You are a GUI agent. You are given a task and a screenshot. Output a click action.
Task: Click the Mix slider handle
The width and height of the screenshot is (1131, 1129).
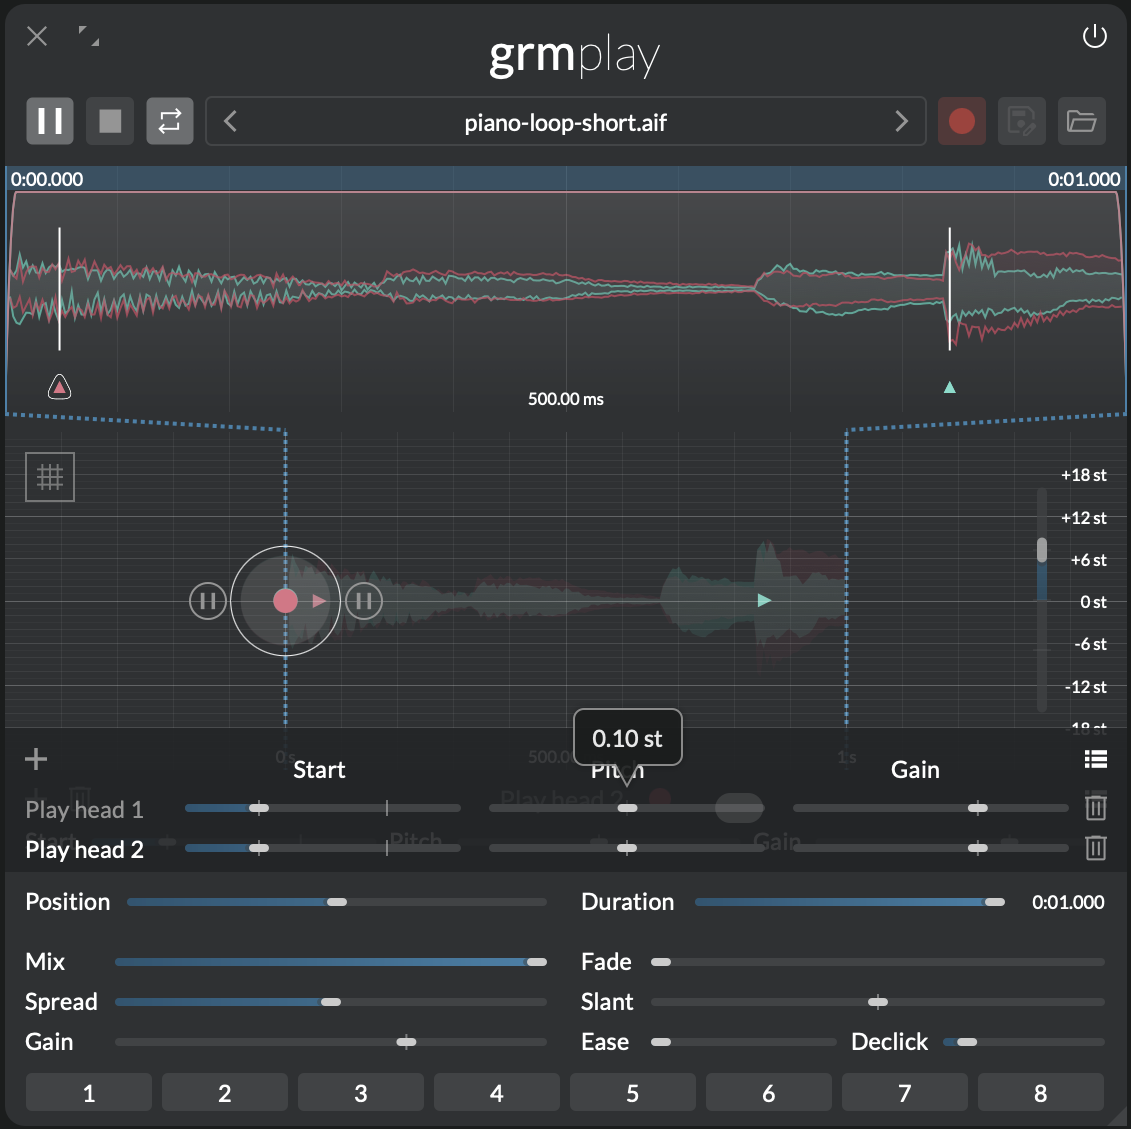[537, 962]
